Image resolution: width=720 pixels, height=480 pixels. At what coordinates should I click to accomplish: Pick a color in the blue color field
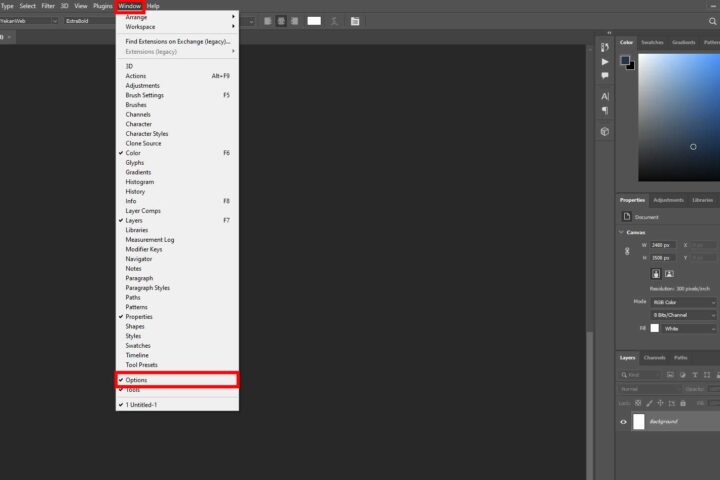click(x=679, y=117)
